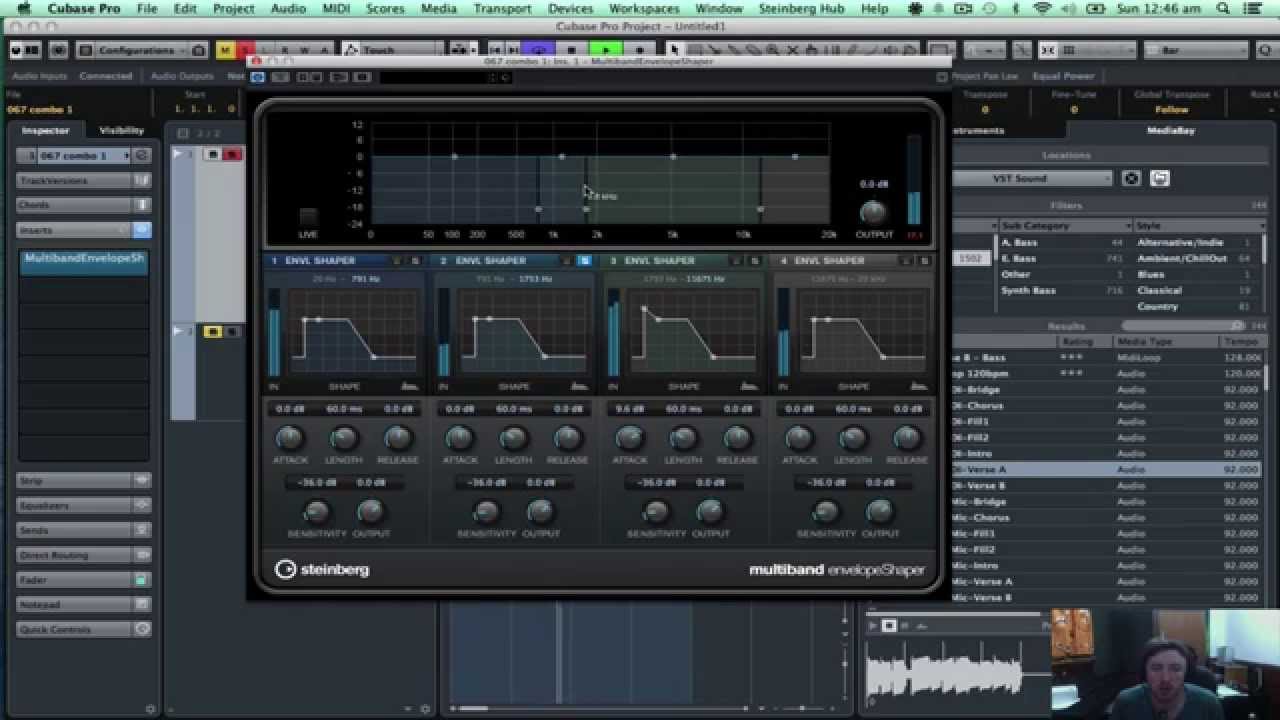Toggle the plug-in Activate power button
This screenshot has height=720, width=1280.
[x=258, y=77]
